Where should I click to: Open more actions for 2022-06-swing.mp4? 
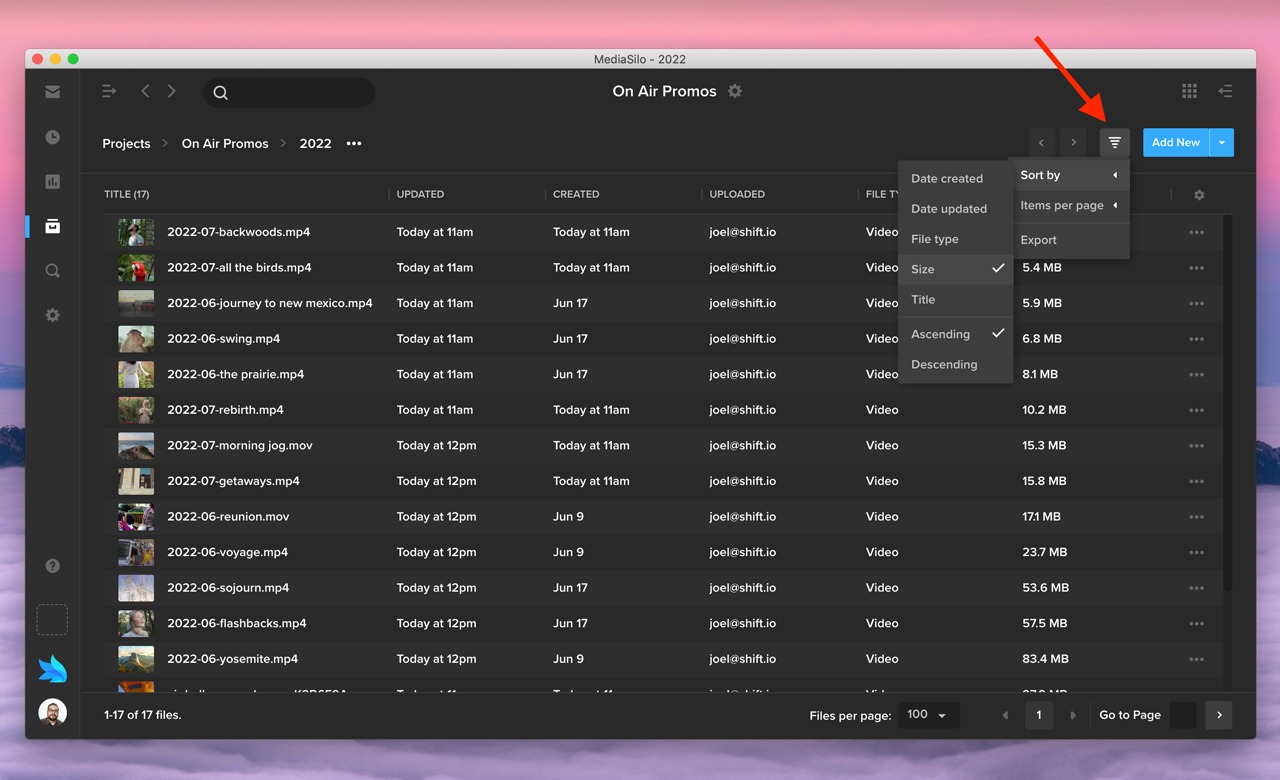click(1197, 339)
